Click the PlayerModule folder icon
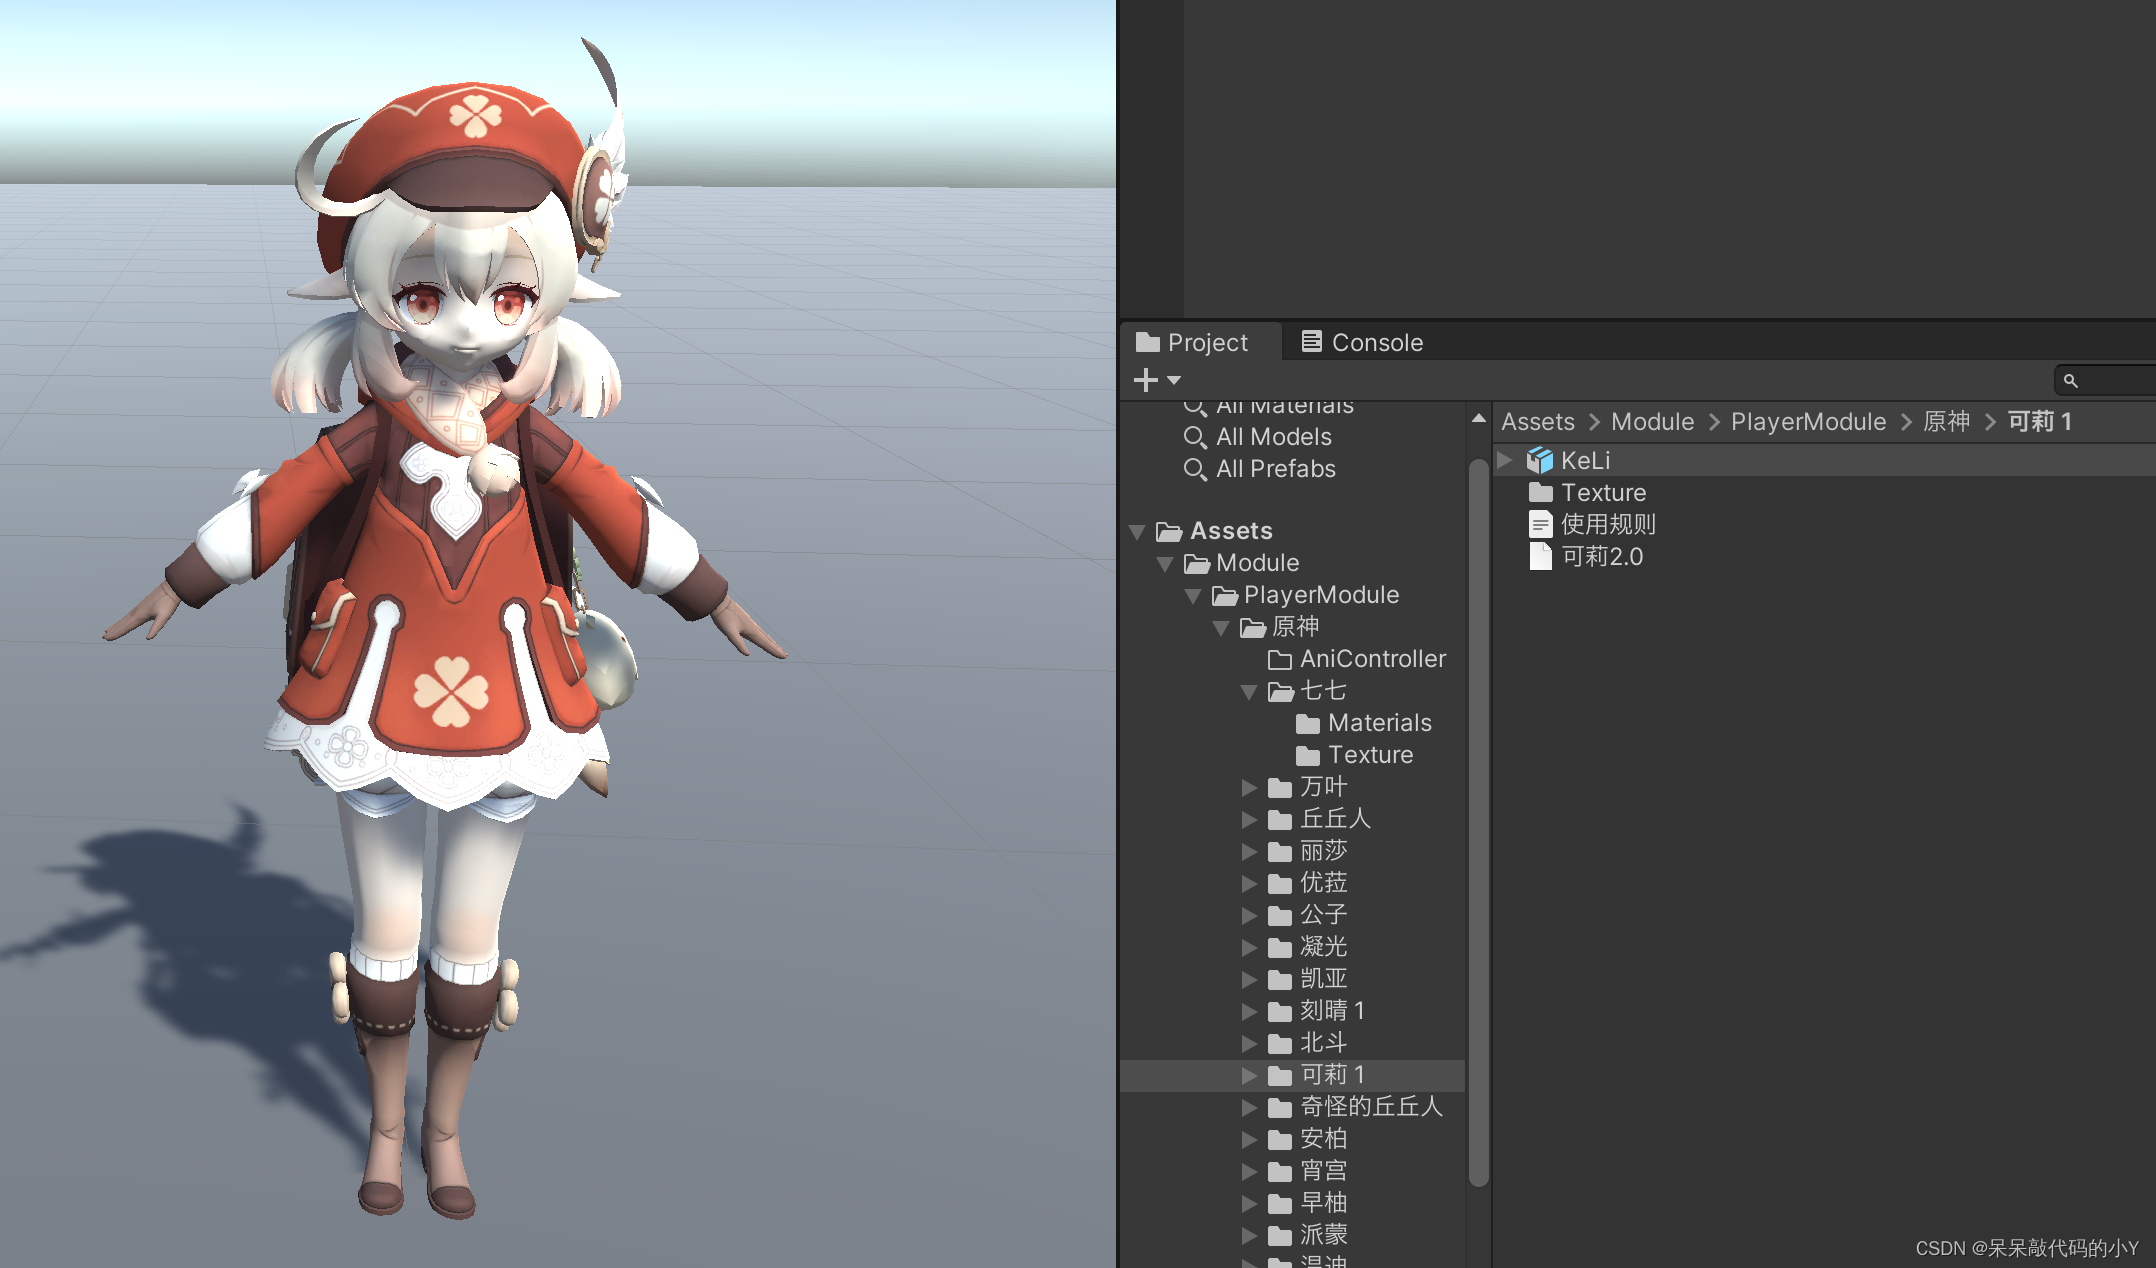2156x1268 pixels. pos(1225,595)
